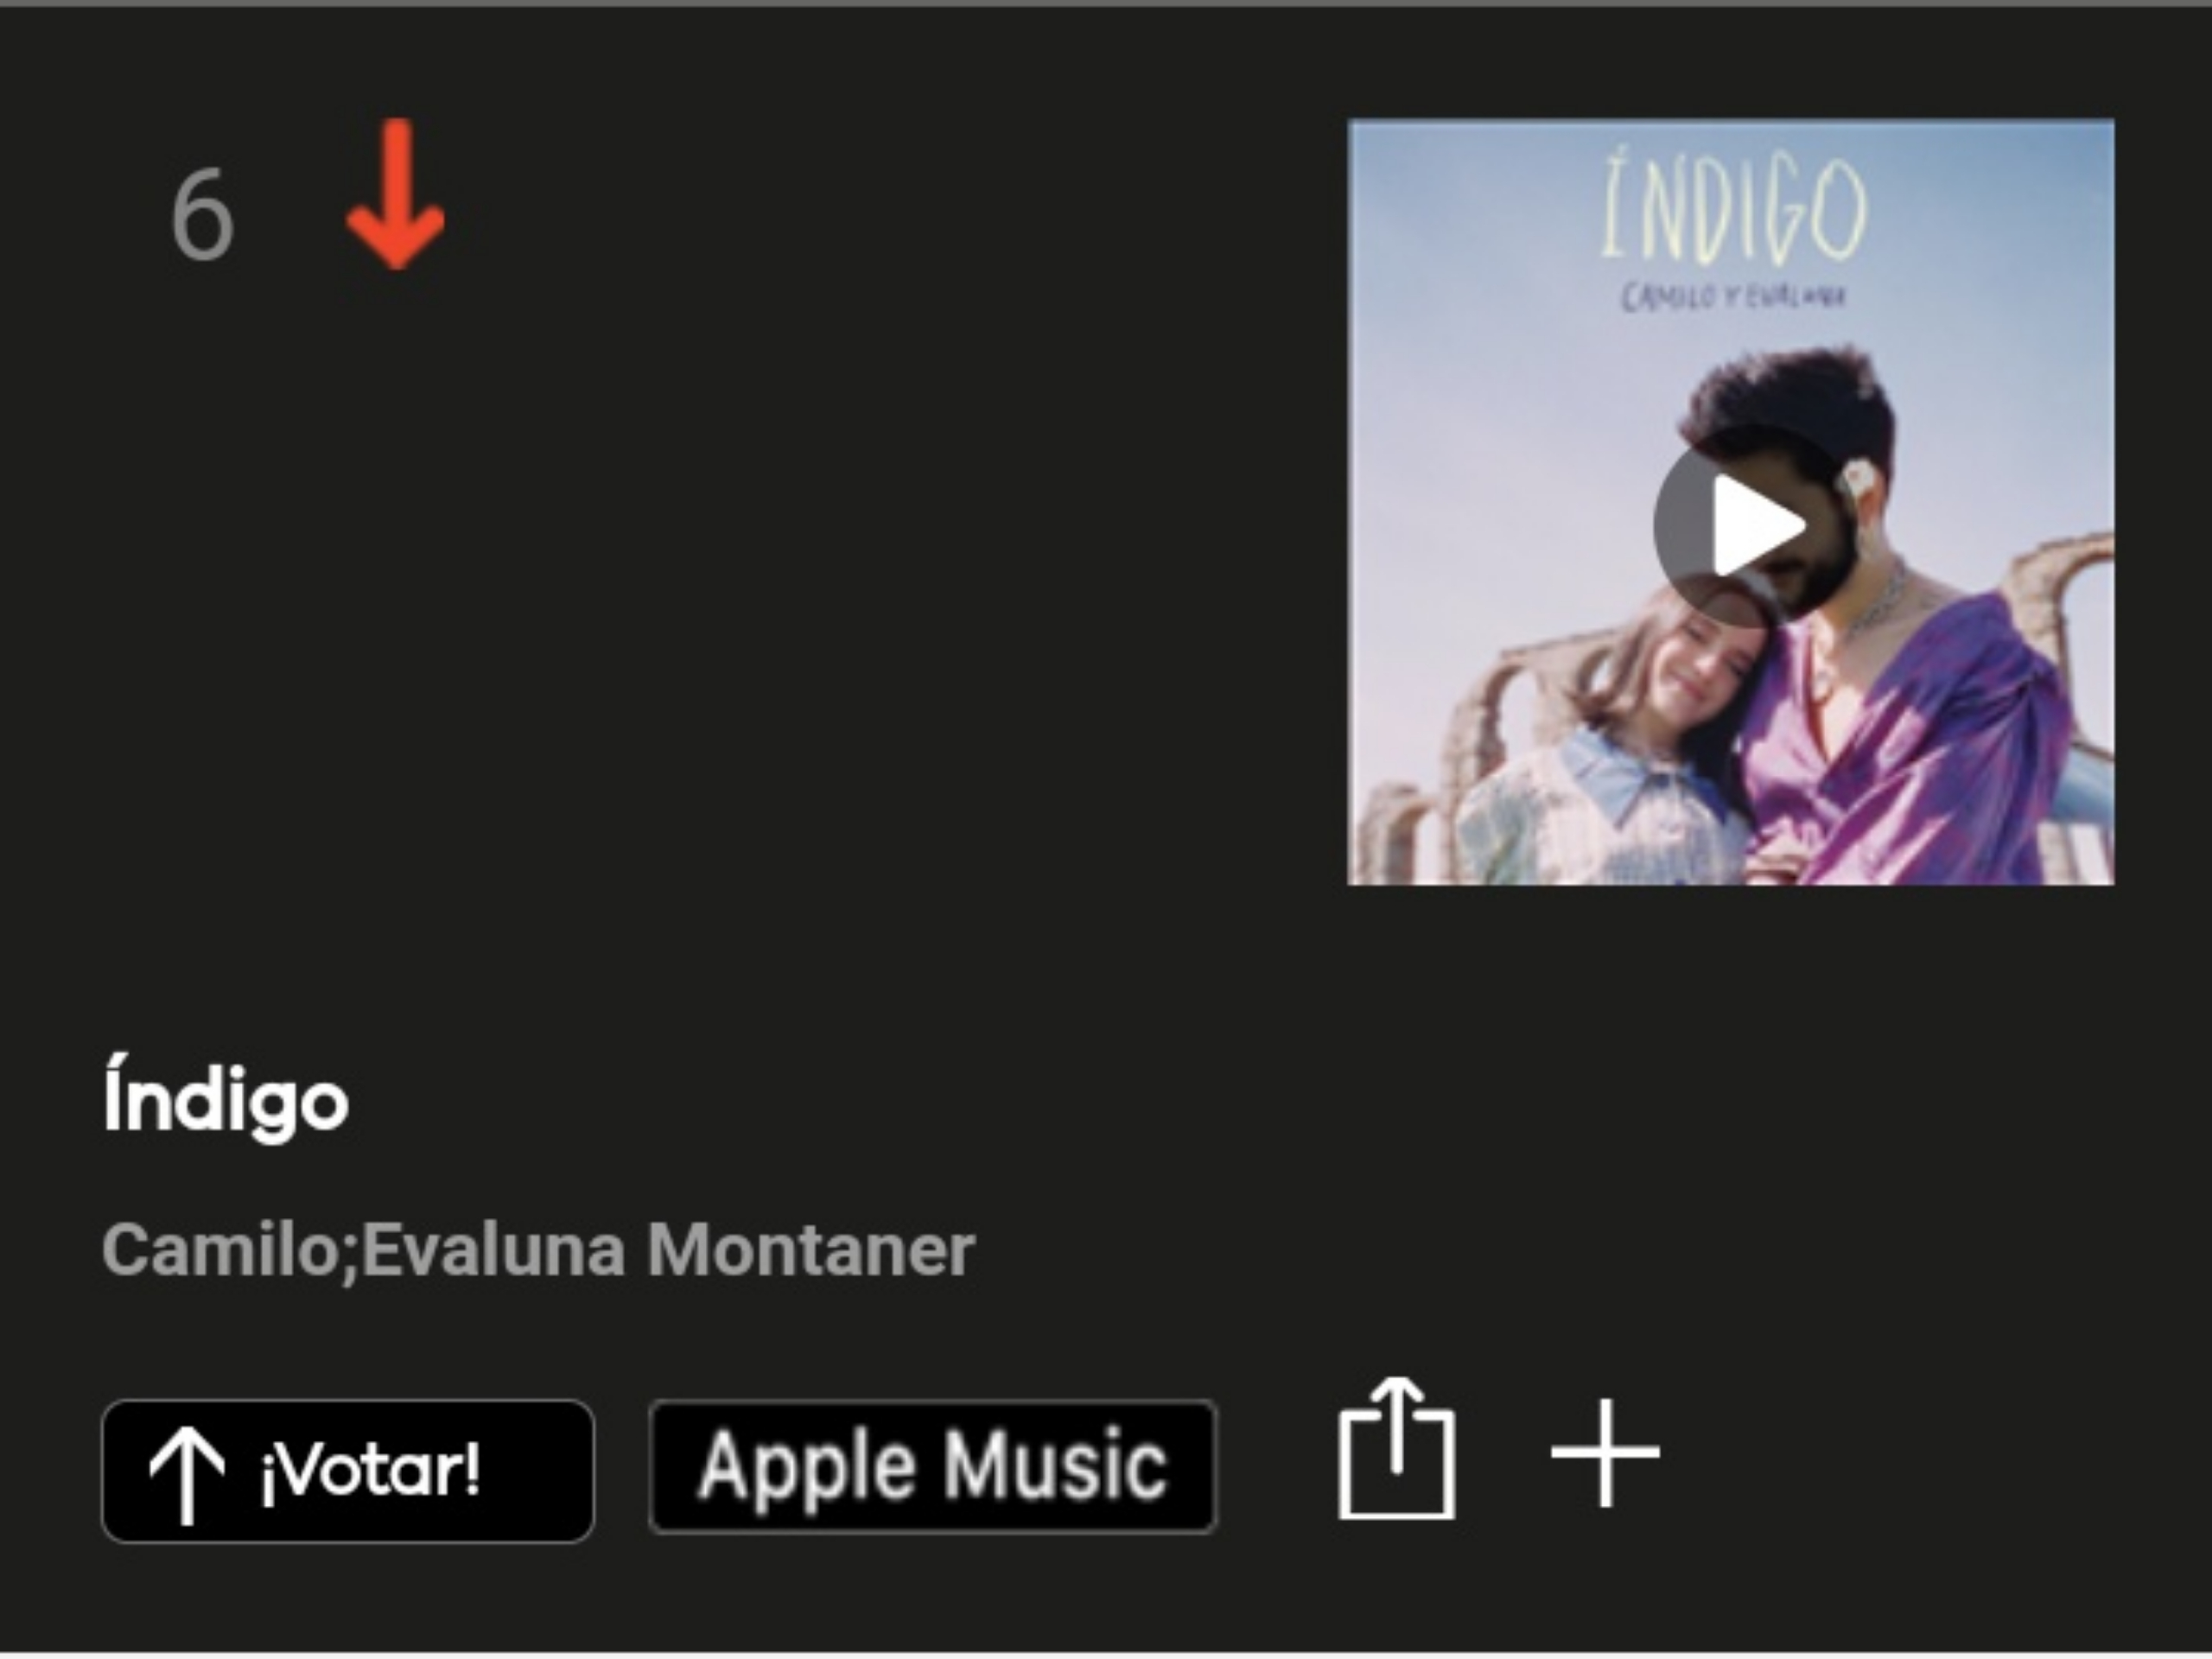Click the word Montaner in artist line
Viewport: 2212px width, 1659px height.
(811, 1250)
